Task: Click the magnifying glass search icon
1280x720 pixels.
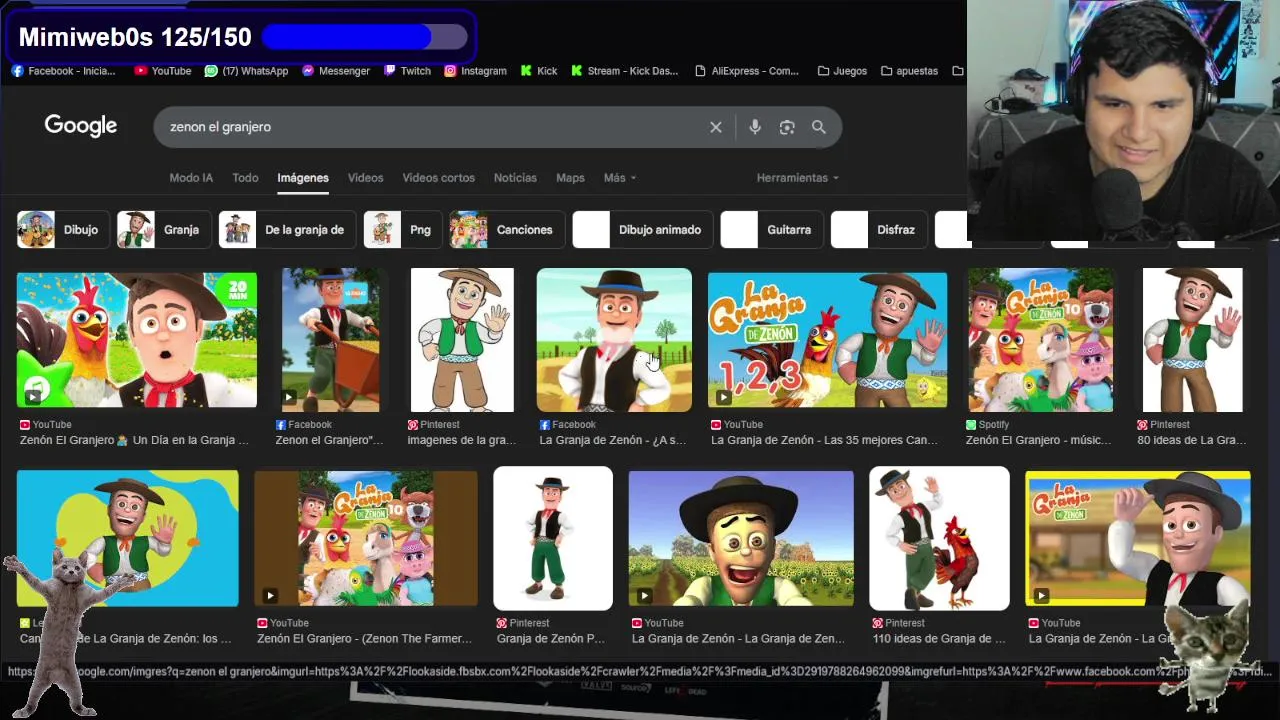Action: coord(819,127)
